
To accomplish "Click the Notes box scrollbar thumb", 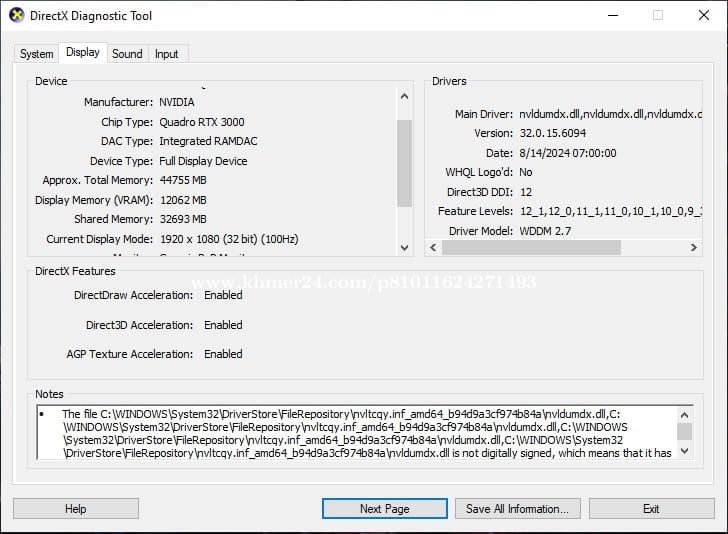I will click(684, 431).
